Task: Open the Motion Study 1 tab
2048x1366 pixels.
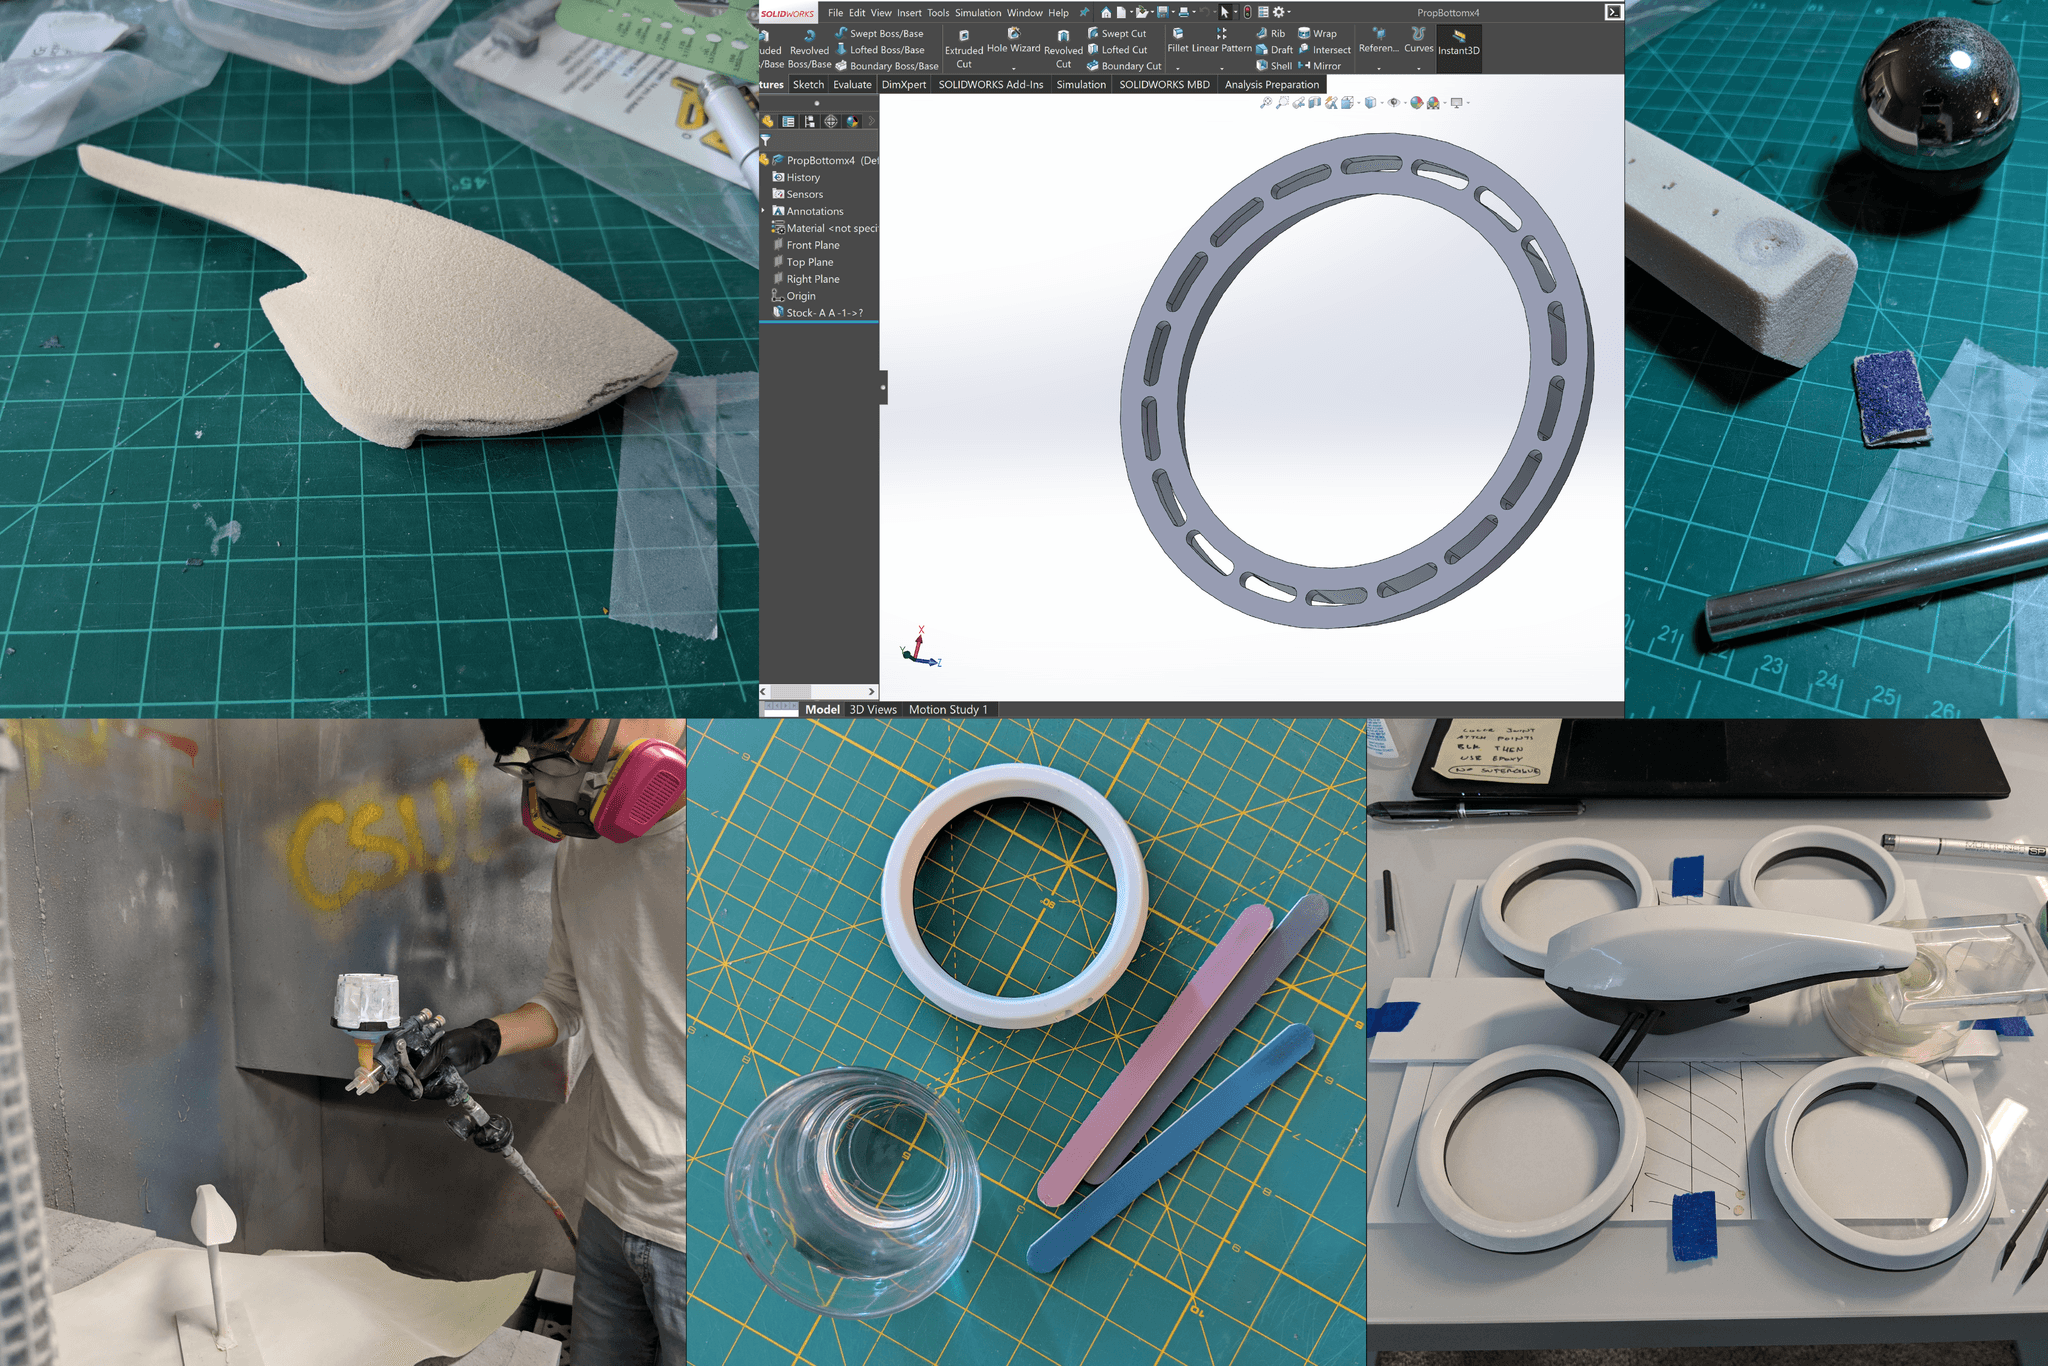Action: point(947,709)
